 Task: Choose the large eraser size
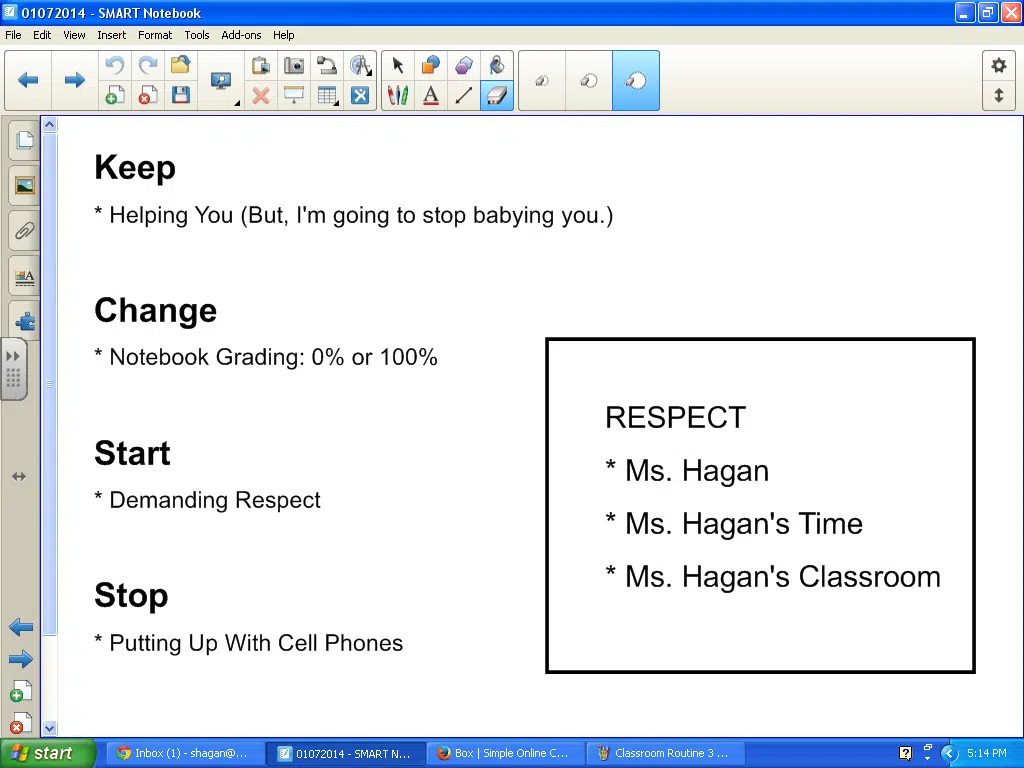coord(636,80)
